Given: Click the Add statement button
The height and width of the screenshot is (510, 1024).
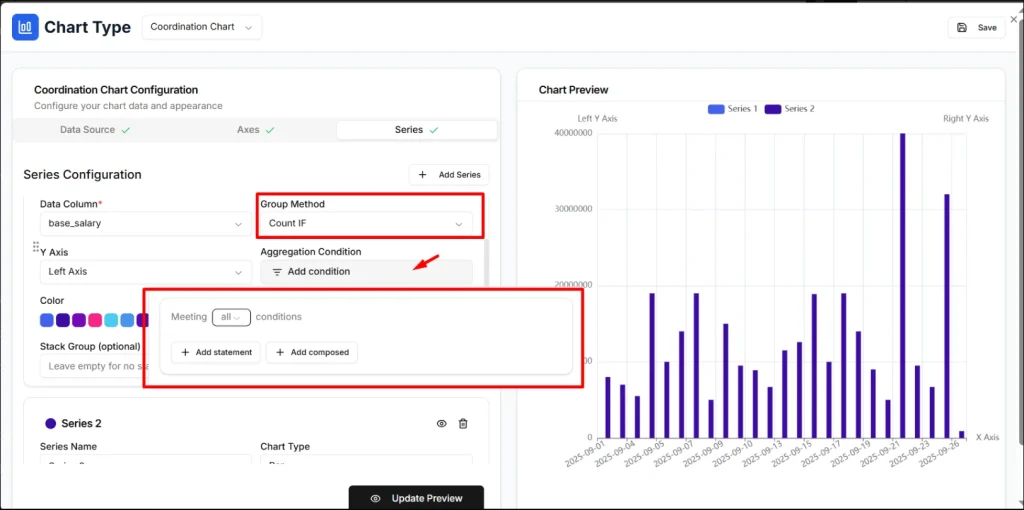Looking at the screenshot, I should (x=216, y=352).
